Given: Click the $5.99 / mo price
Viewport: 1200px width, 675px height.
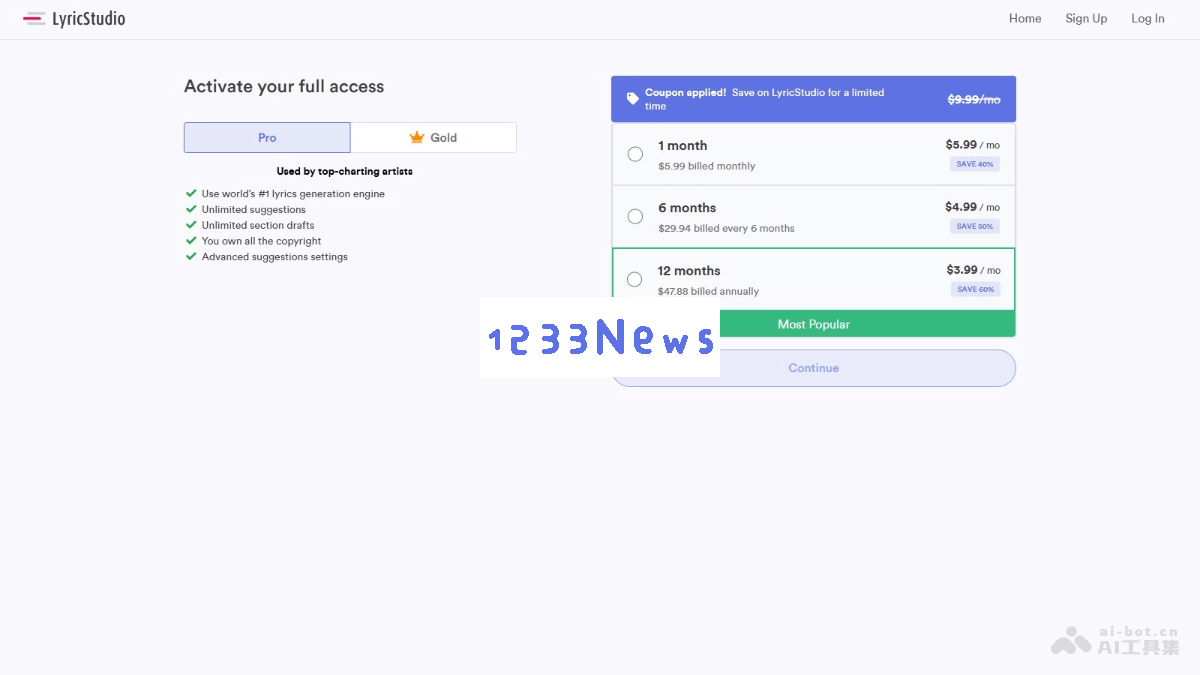Looking at the screenshot, I should coord(973,145).
